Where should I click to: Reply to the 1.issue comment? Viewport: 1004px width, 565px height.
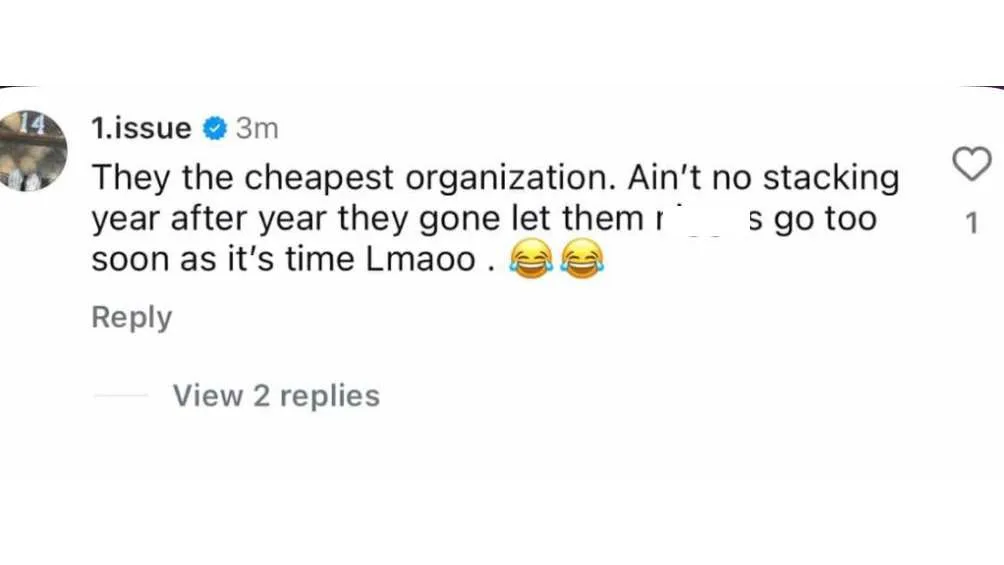[x=131, y=318]
